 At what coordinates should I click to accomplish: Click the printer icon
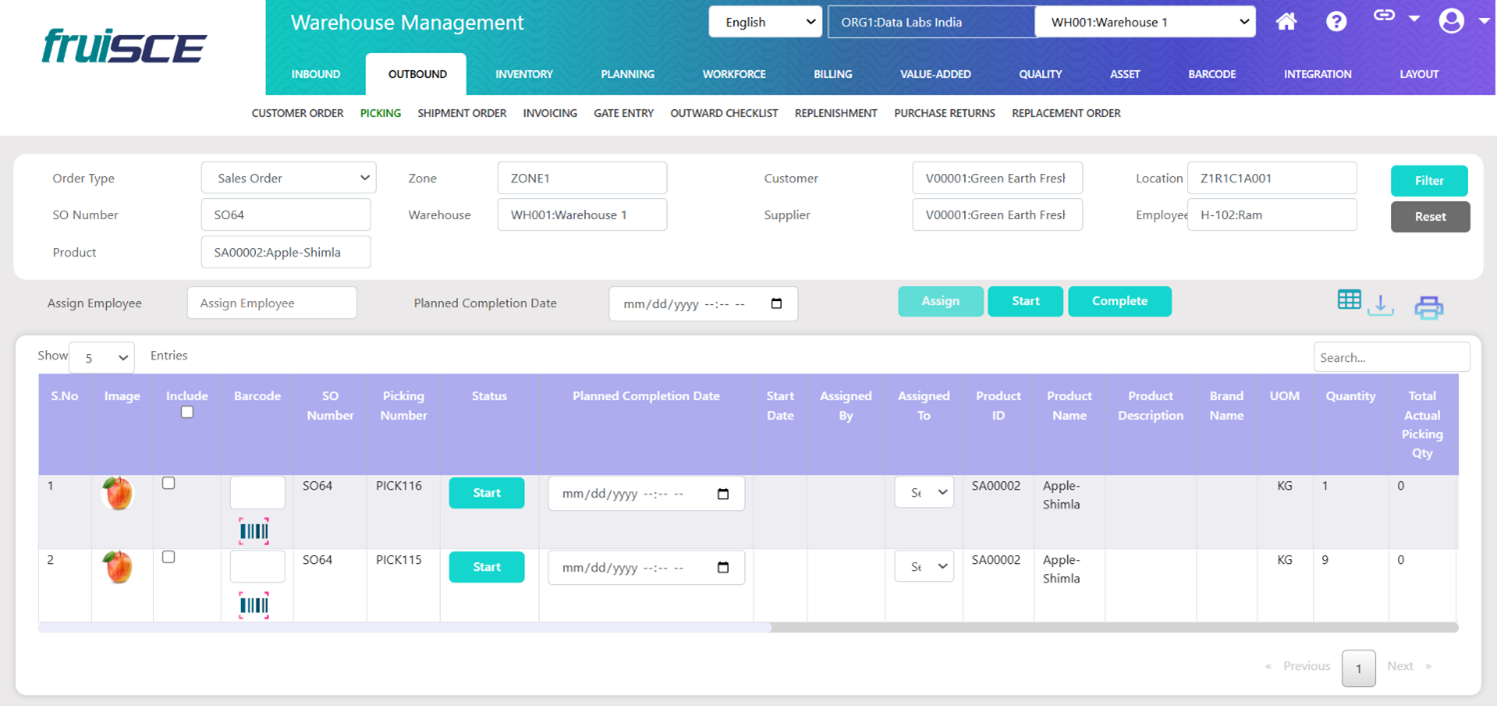click(1428, 308)
